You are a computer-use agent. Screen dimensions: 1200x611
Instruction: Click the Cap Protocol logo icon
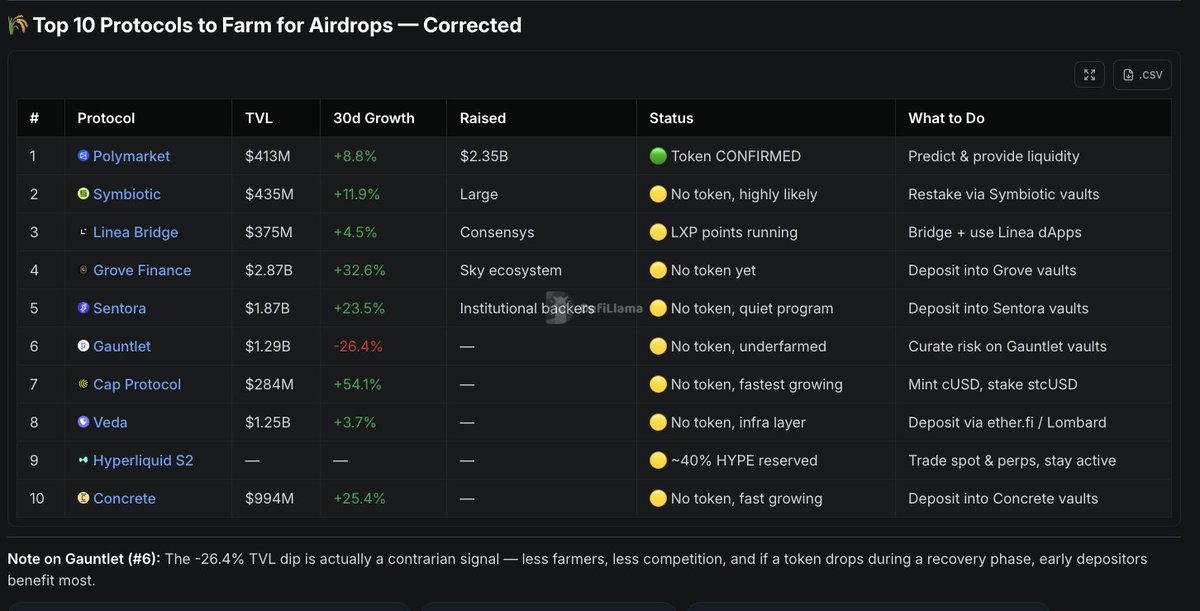84,384
